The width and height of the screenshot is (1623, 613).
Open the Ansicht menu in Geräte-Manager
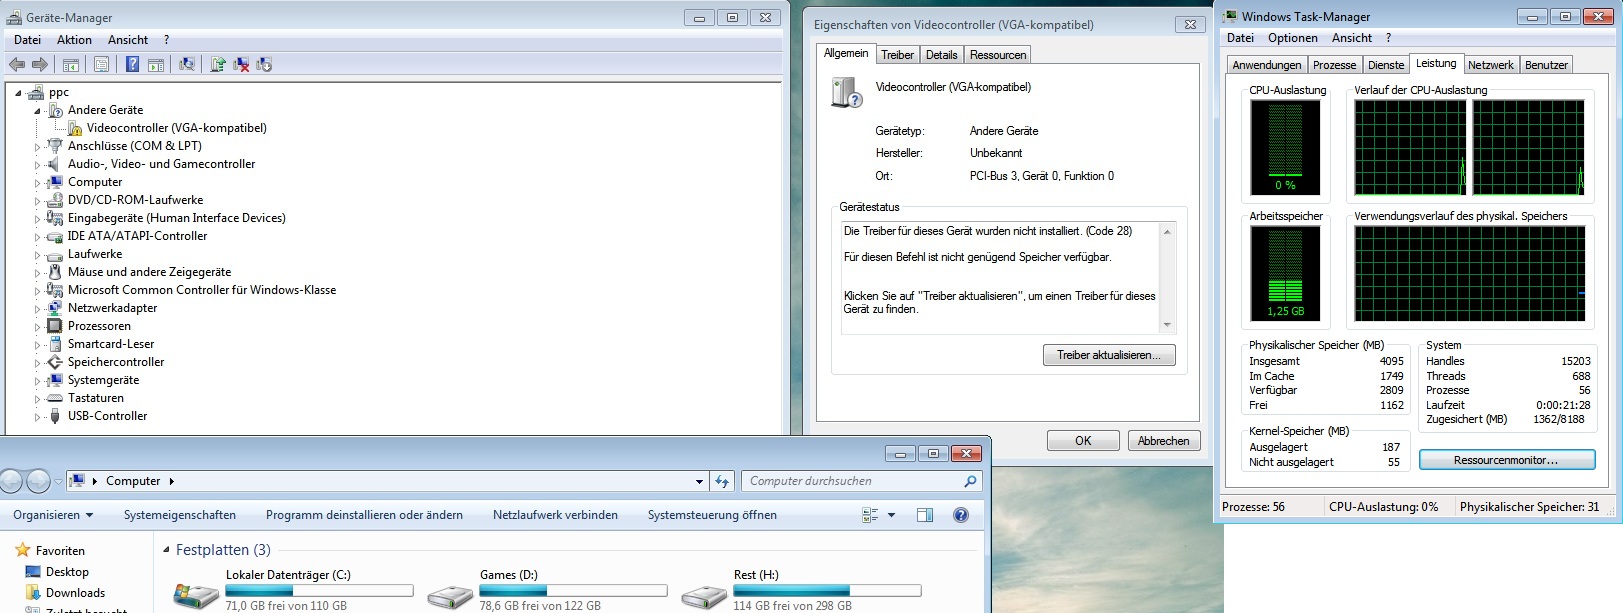(128, 40)
